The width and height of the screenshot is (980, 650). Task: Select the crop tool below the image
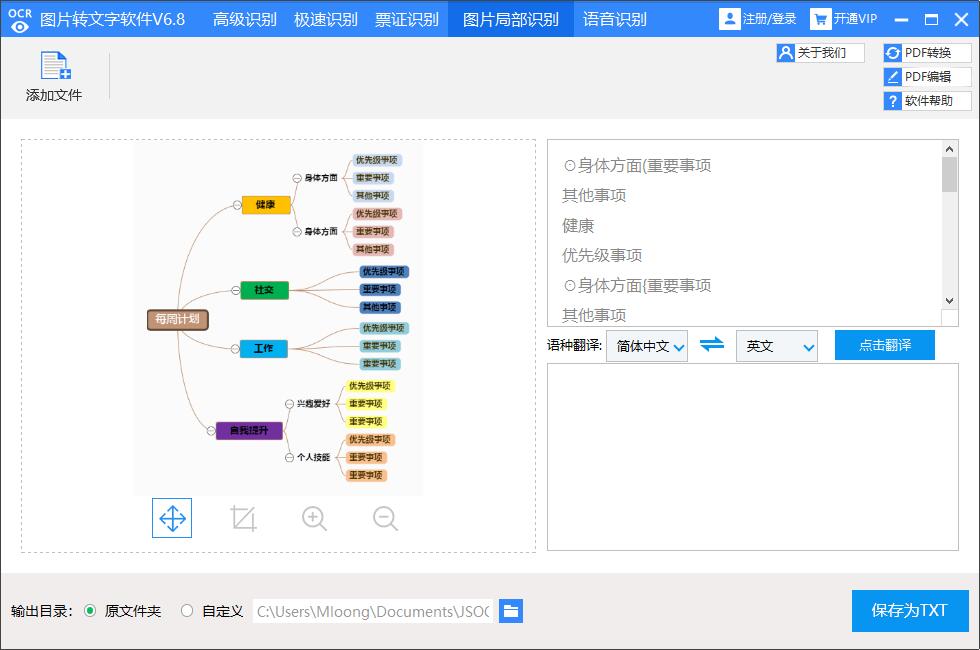click(x=243, y=518)
